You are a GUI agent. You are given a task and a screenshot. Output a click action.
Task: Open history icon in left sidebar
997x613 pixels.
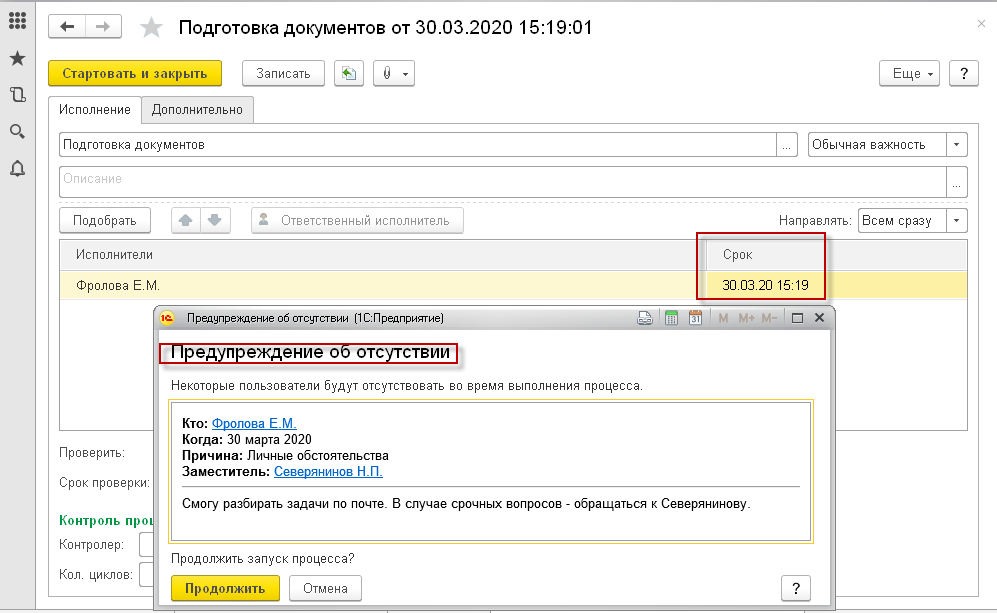(x=17, y=95)
